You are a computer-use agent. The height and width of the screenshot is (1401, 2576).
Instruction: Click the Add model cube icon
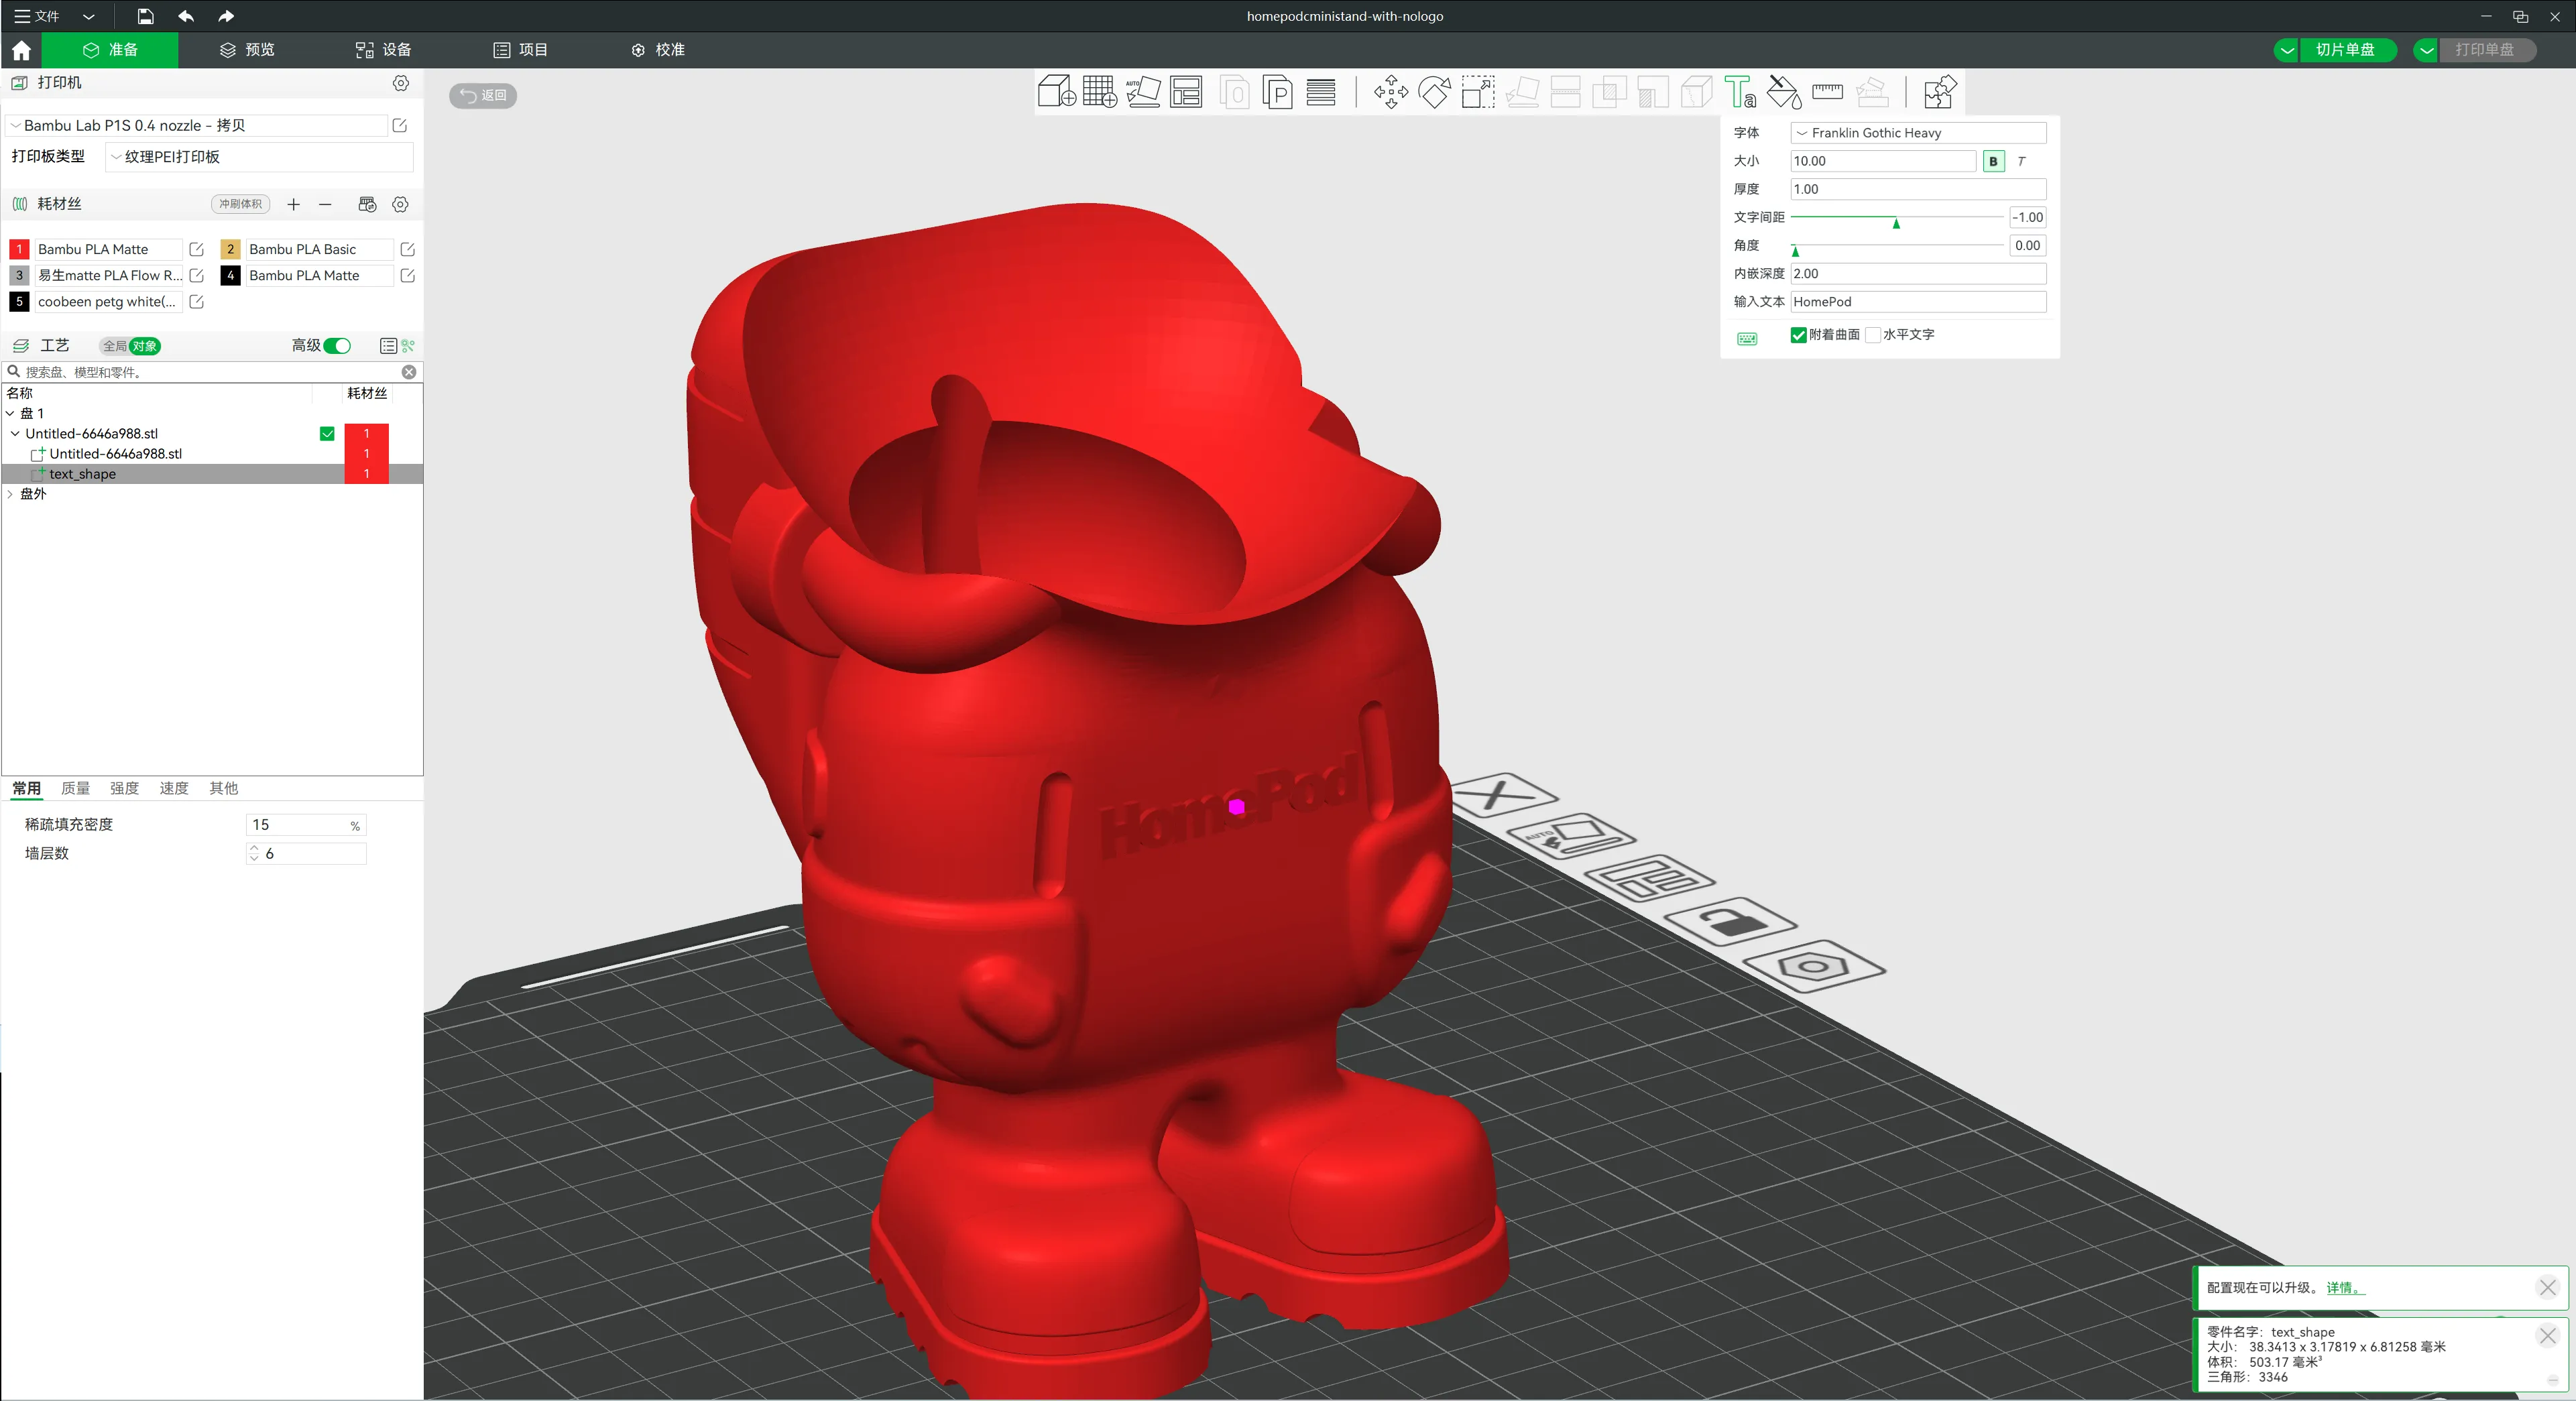(1056, 92)
